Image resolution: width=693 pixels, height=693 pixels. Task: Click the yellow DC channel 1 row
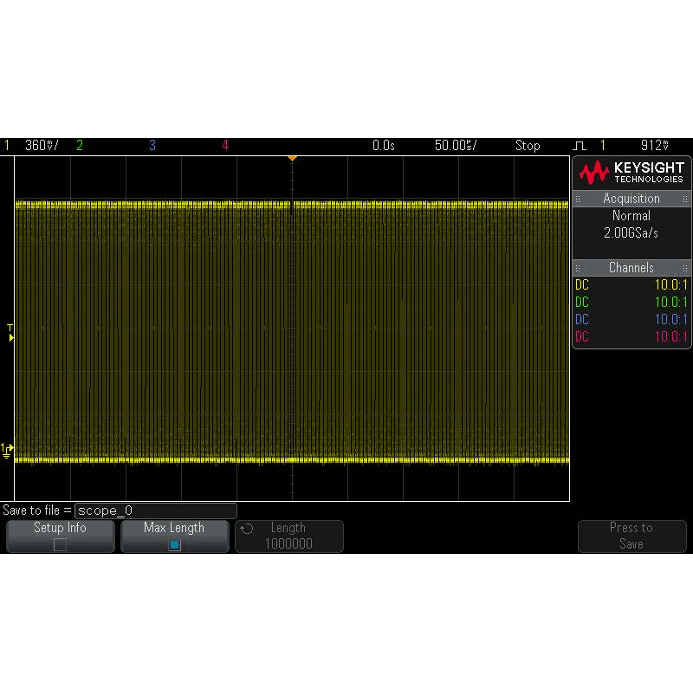(631, 285)
